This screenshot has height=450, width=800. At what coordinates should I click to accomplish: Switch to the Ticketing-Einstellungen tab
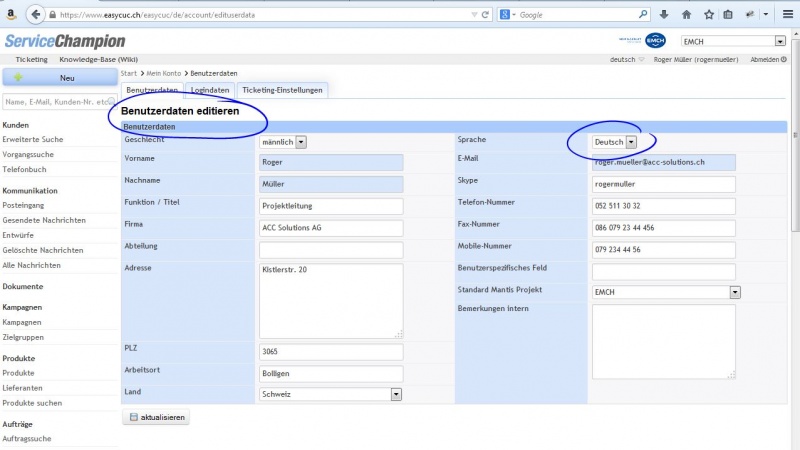pos(282,90)
